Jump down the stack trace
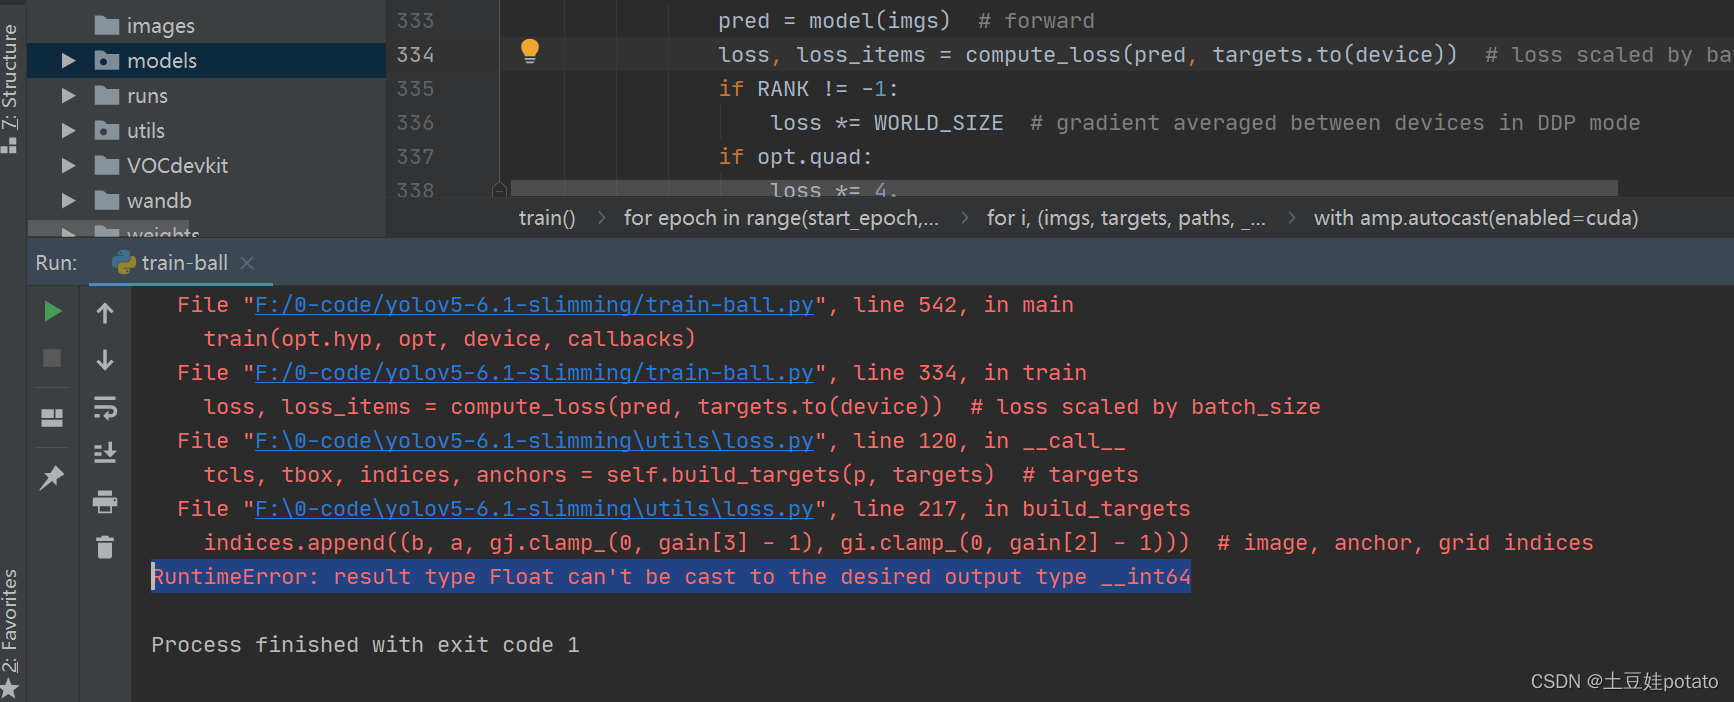 click(105, 360)
